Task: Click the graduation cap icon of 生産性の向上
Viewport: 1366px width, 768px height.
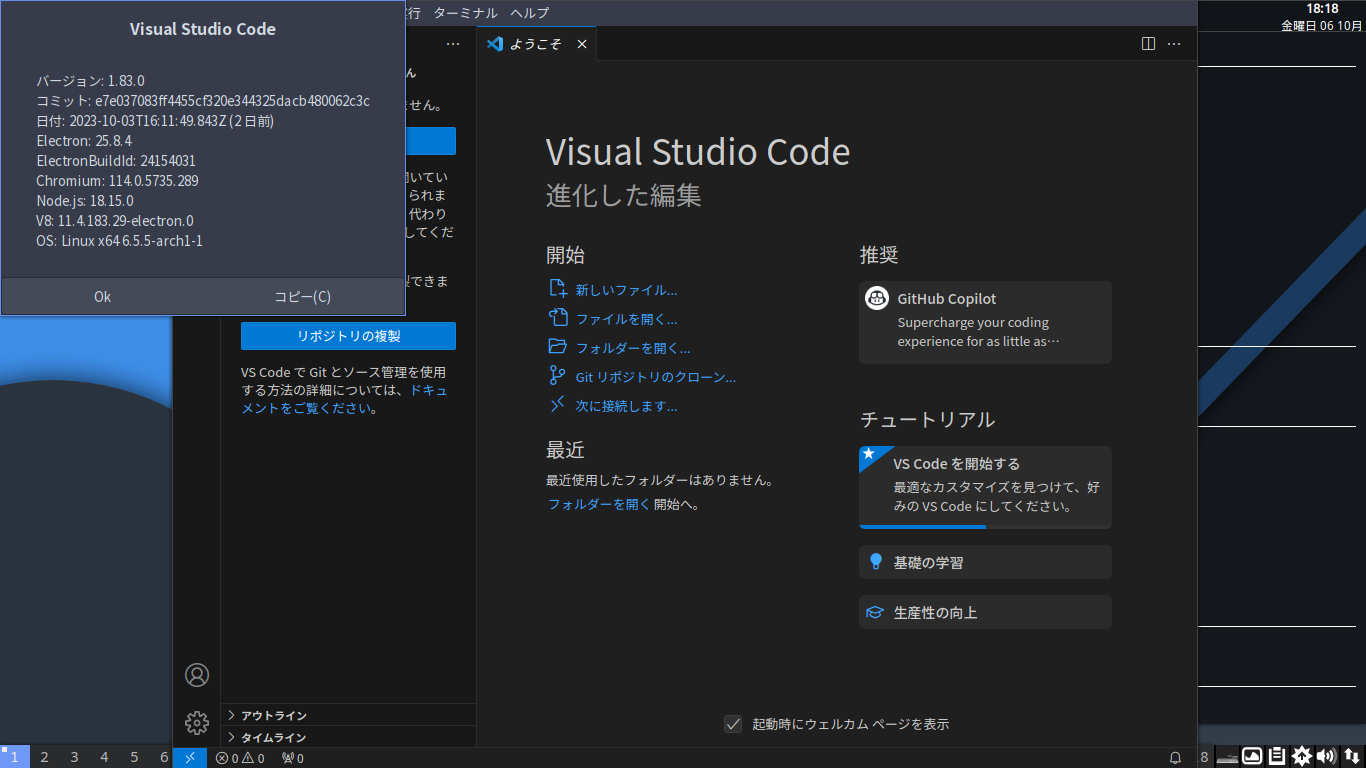Action: coord(875,612)
